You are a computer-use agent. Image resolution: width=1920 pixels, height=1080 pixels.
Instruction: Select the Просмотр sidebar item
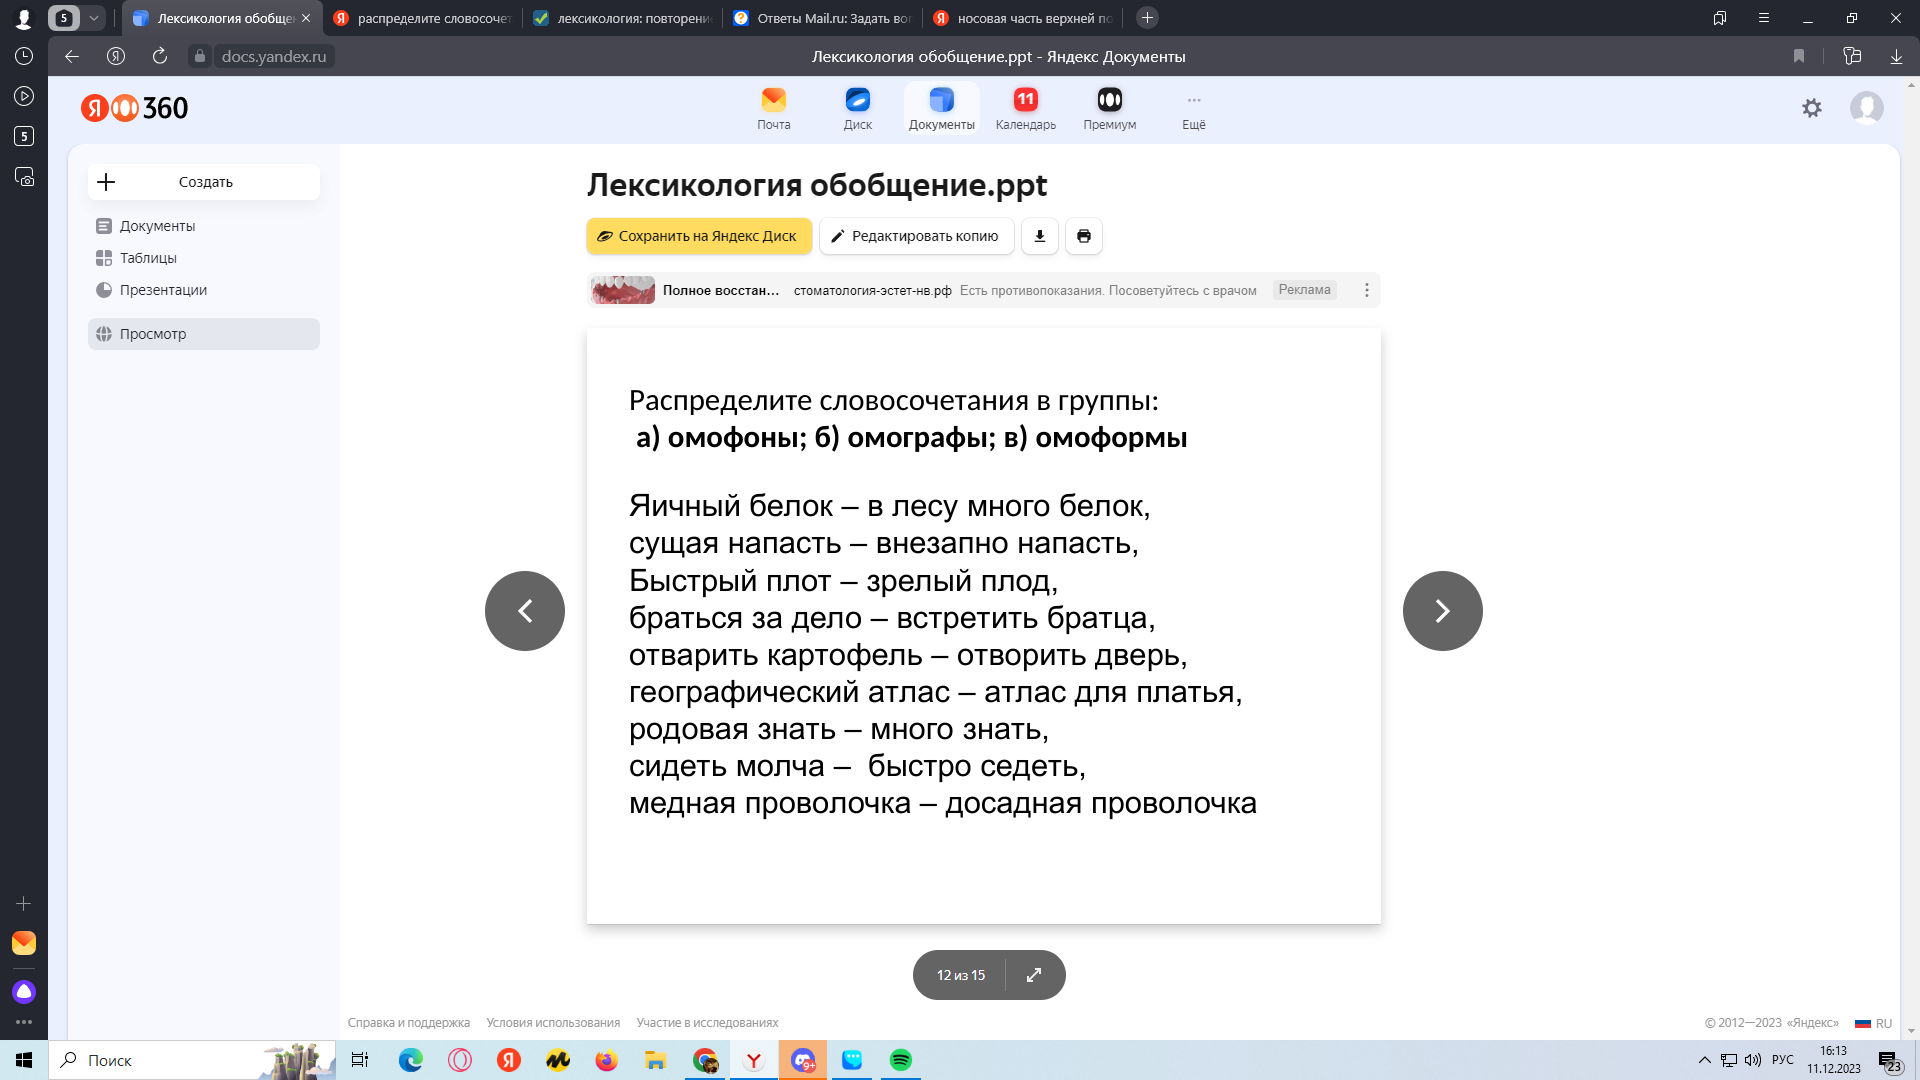click(x=204, y=334)
